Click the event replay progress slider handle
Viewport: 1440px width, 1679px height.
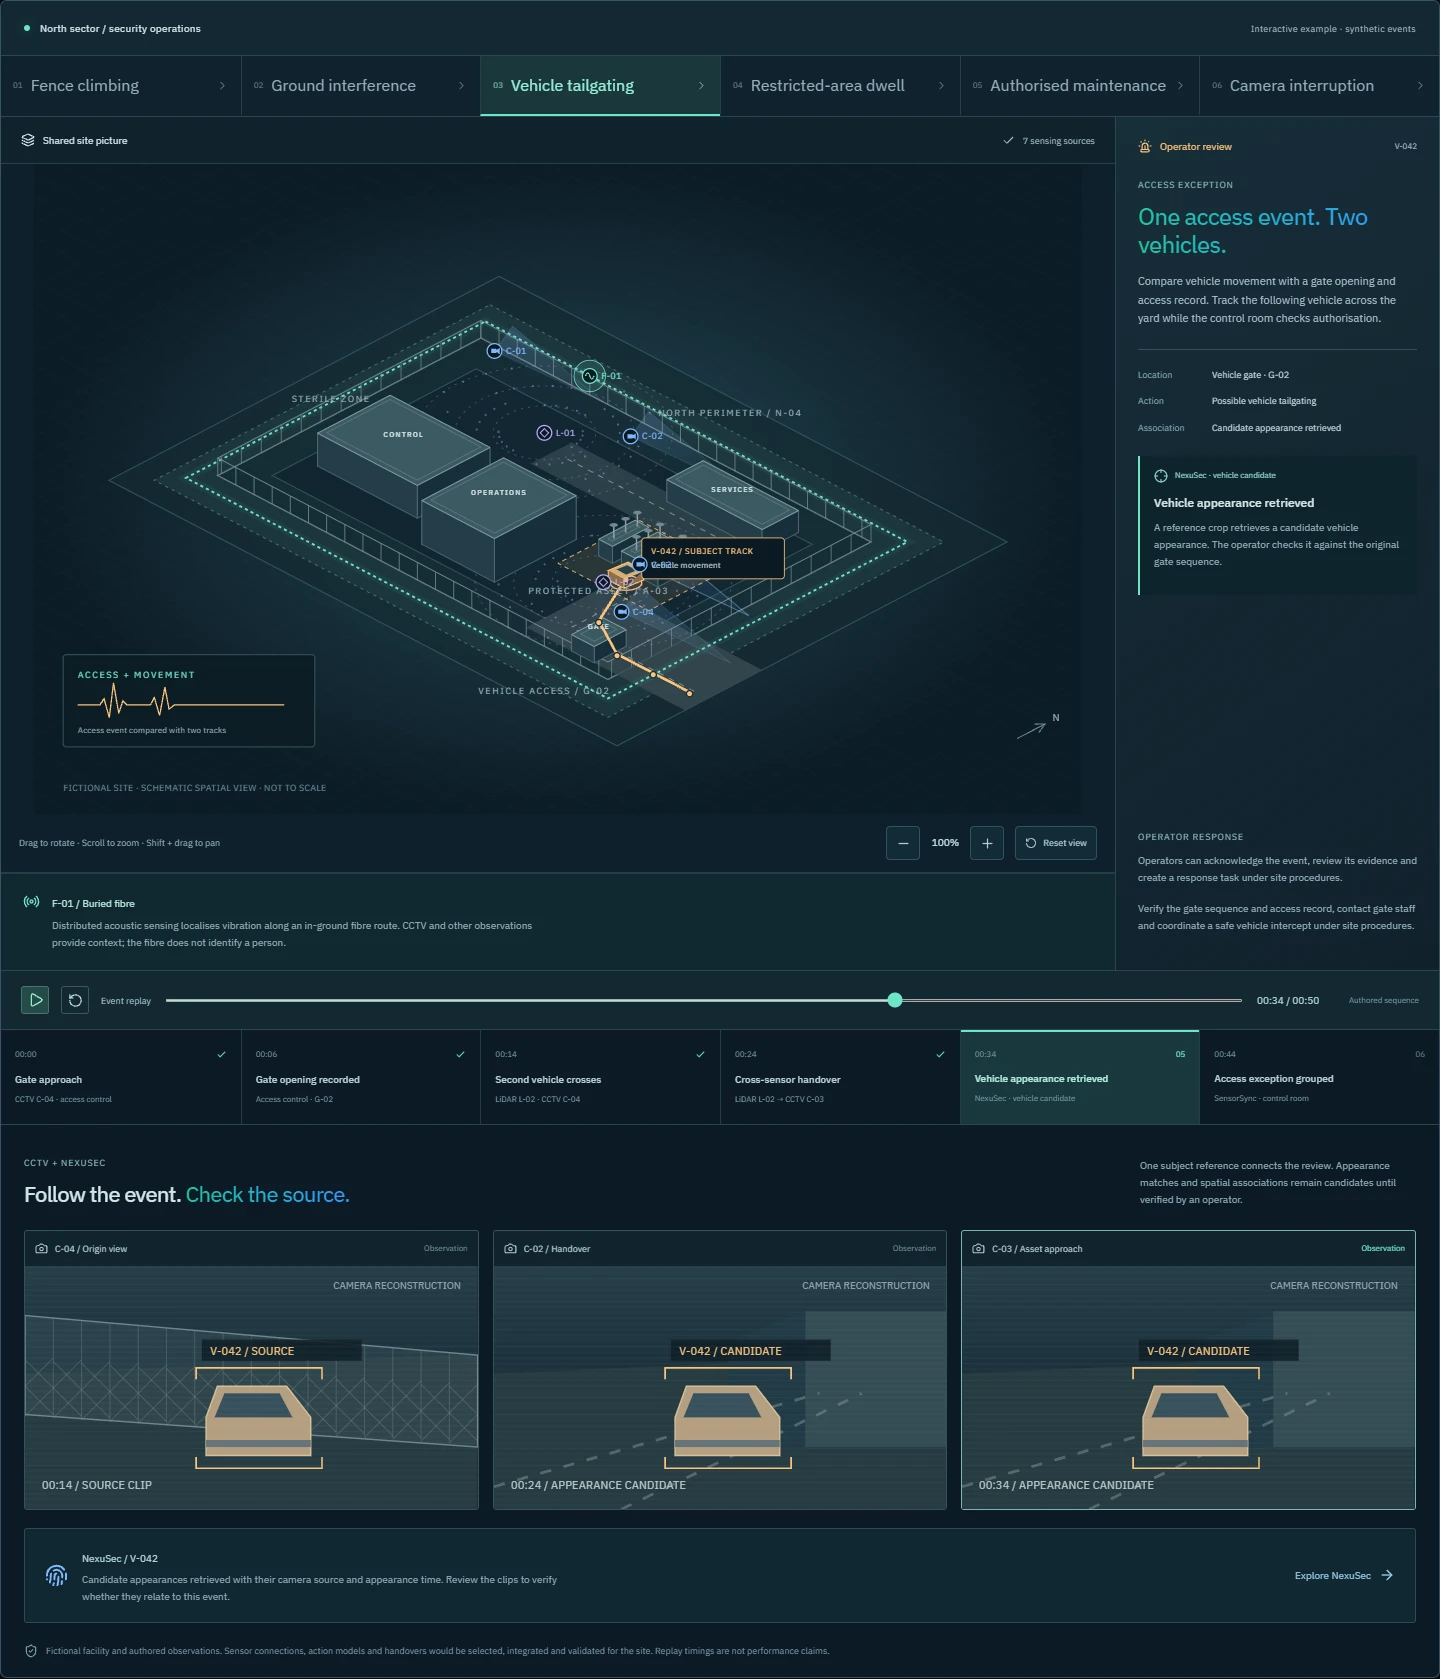[895, 1000]
